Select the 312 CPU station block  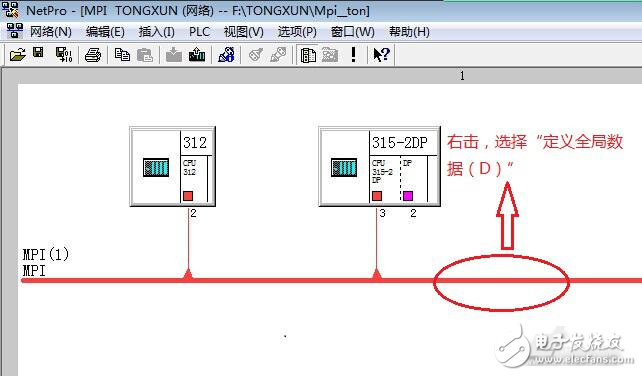(172, 166)
